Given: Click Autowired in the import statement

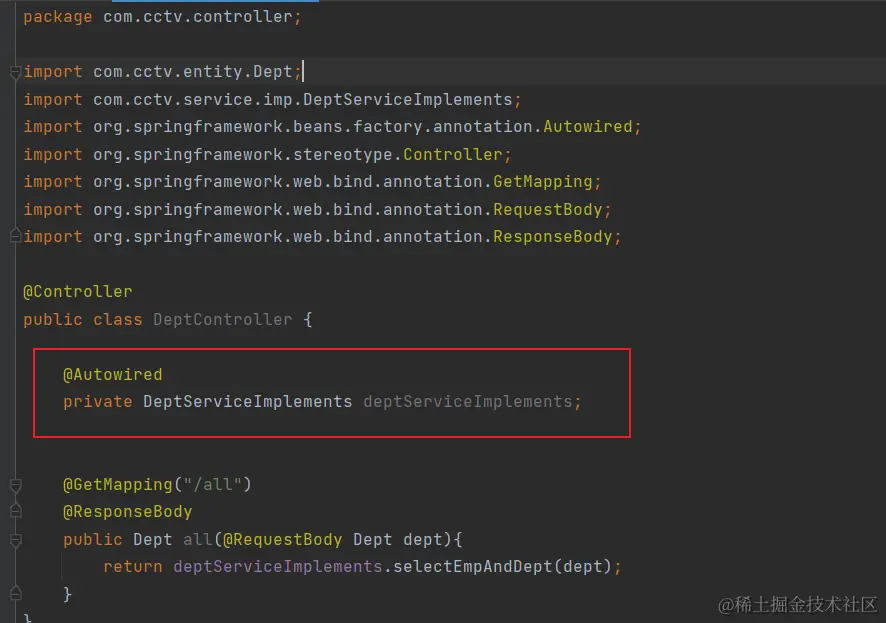Looking at the screenshot, I should (x=588, y=127).
